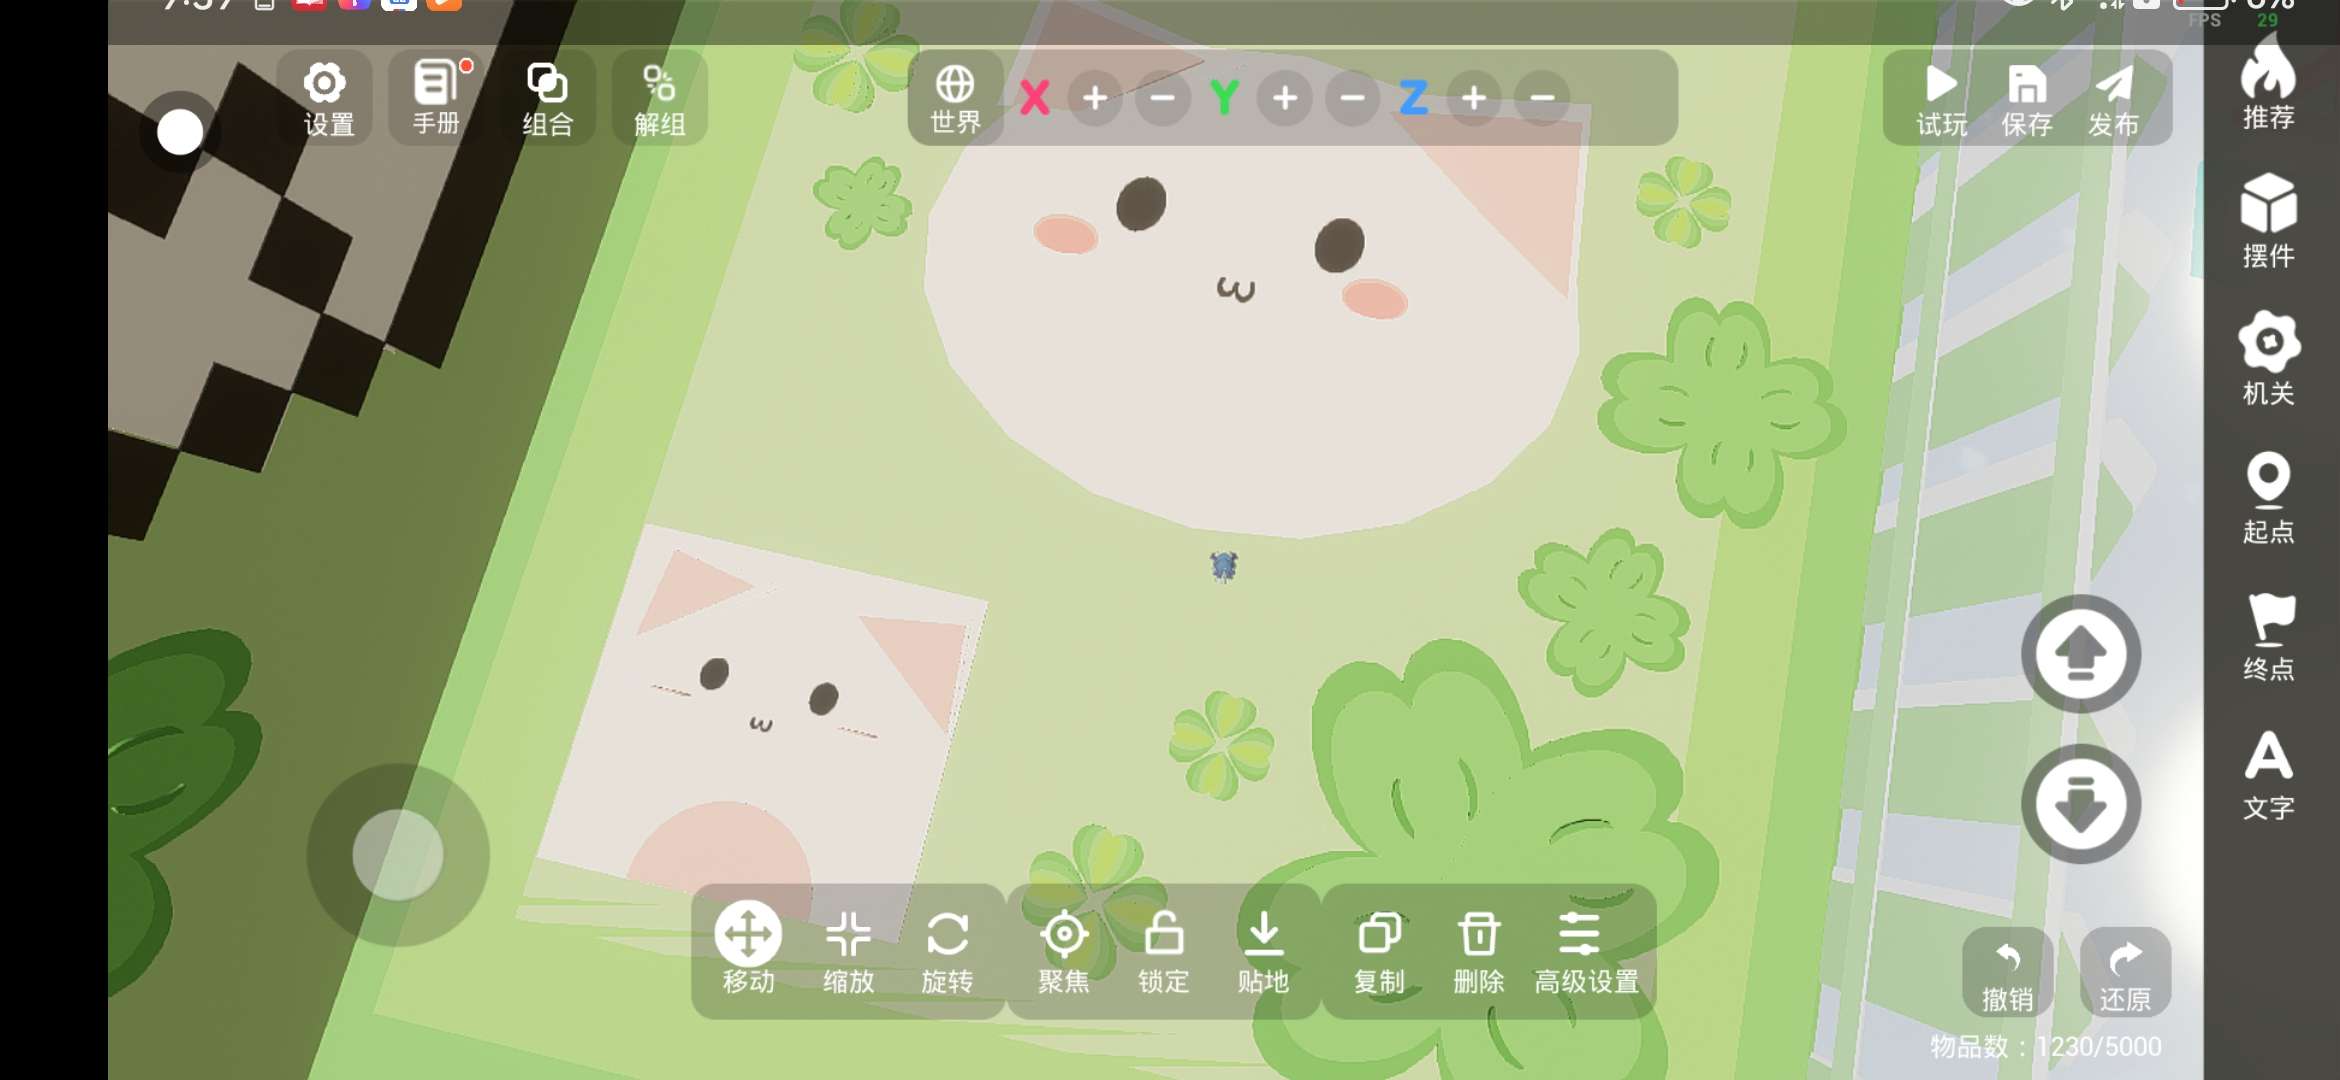Start 试玩 play test
The width and height of the screenshot is (2340, 1080).
[x=1941, y=97]
